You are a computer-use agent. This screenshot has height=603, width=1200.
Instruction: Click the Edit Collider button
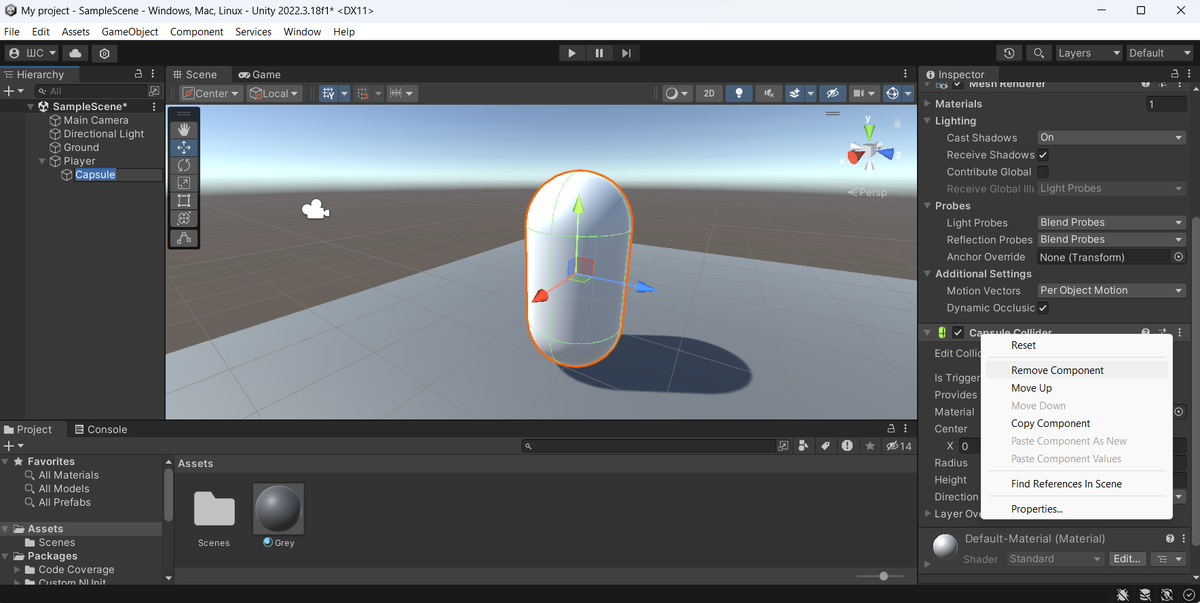pos(958,353)
